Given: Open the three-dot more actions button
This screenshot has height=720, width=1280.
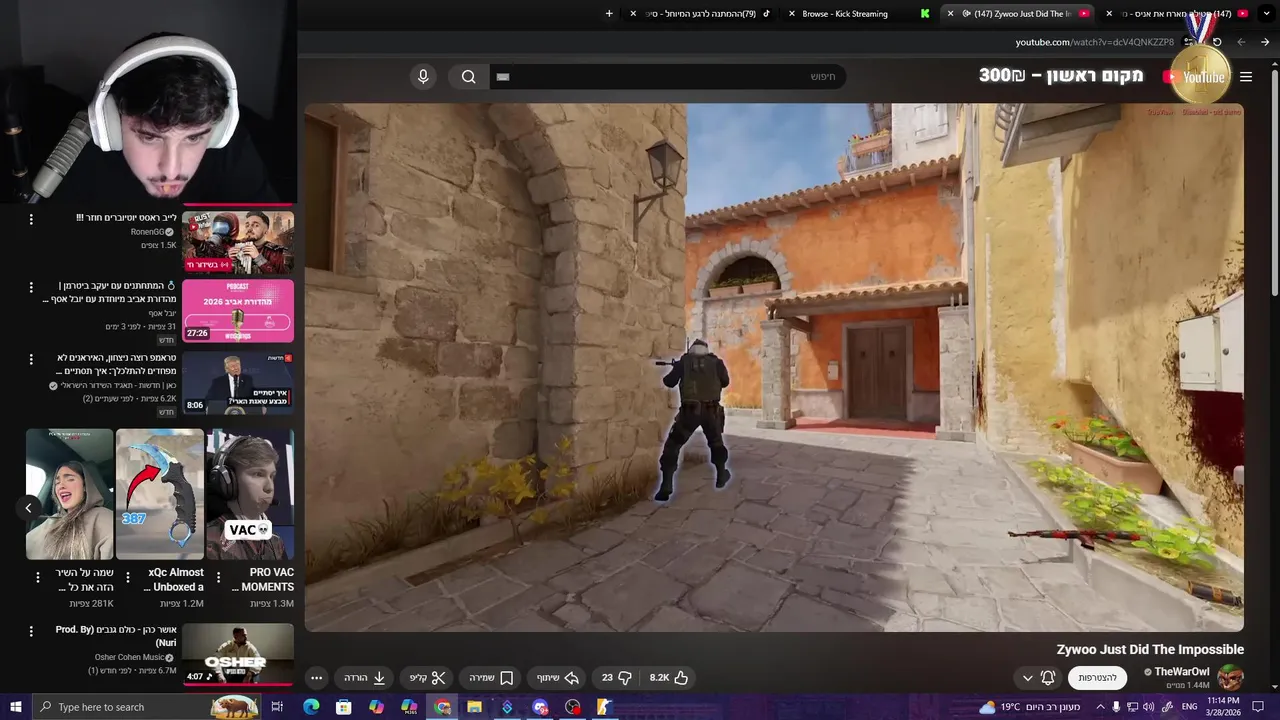Looking at the screenshot, I should click(x=316, y=677).
